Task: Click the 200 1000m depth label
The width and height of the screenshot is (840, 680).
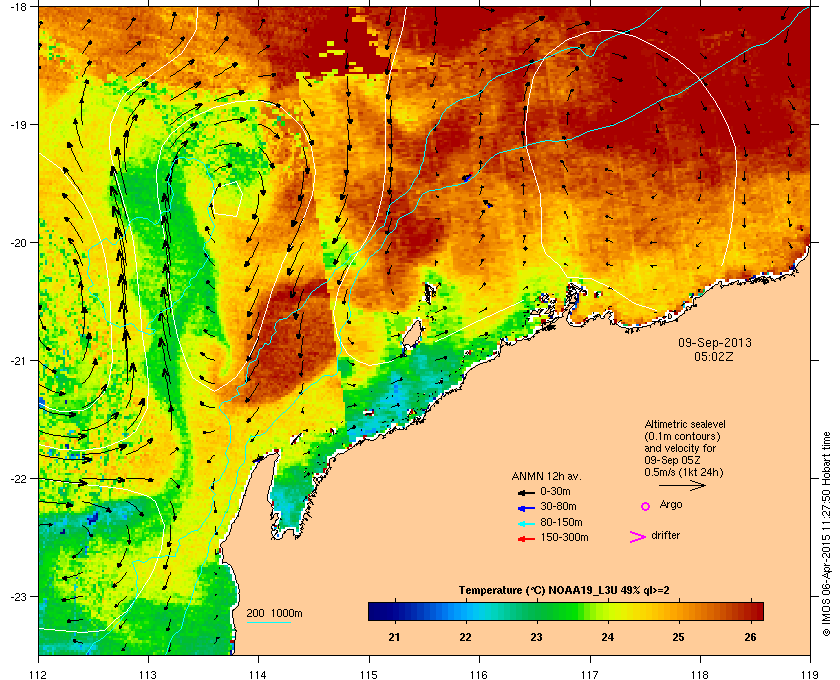Action: coord(274,614)
